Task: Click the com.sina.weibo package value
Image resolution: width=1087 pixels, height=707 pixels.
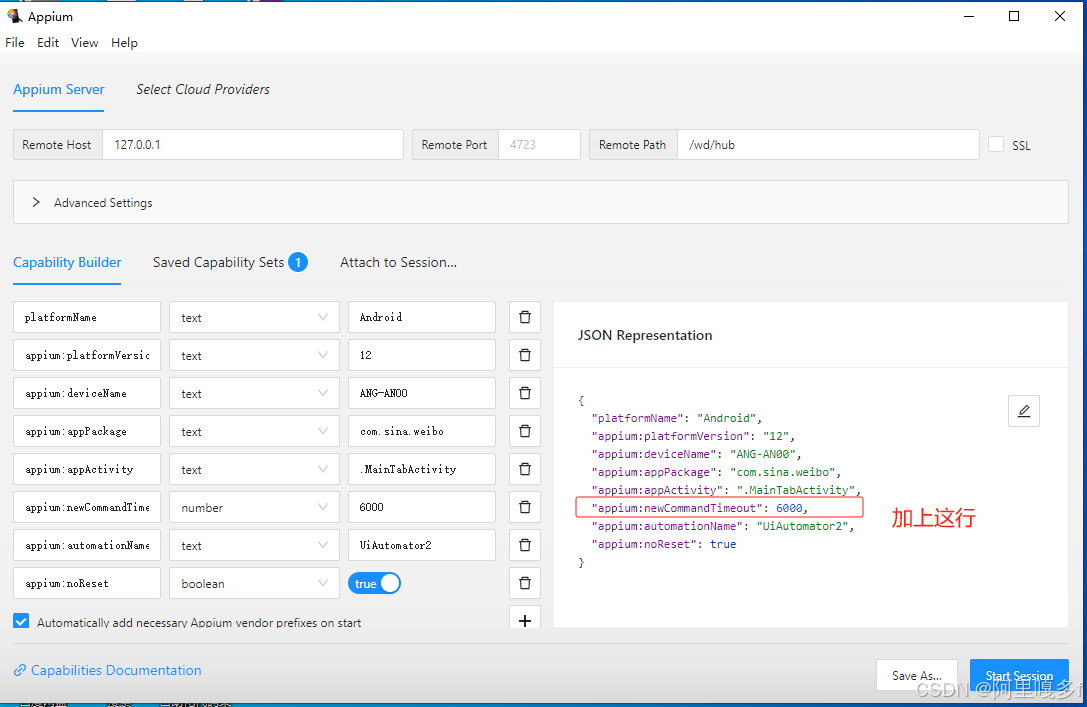Action: 422,431
